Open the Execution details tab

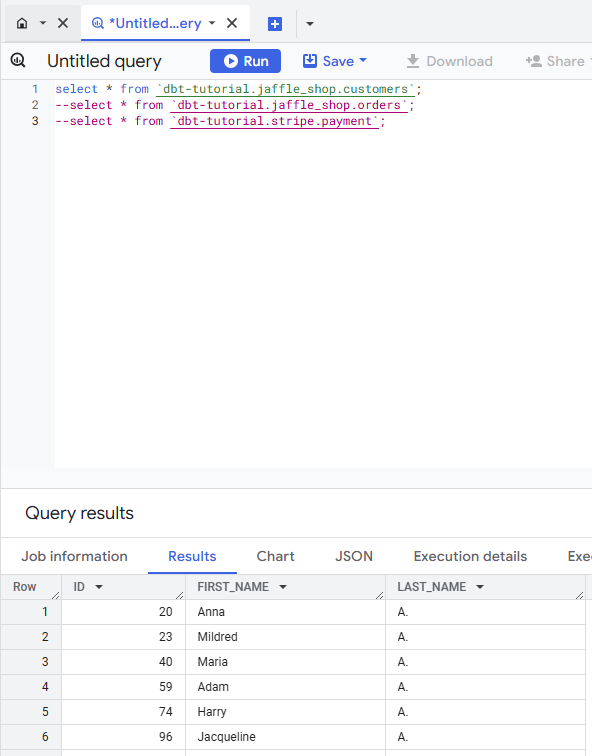tap(470, 556)
